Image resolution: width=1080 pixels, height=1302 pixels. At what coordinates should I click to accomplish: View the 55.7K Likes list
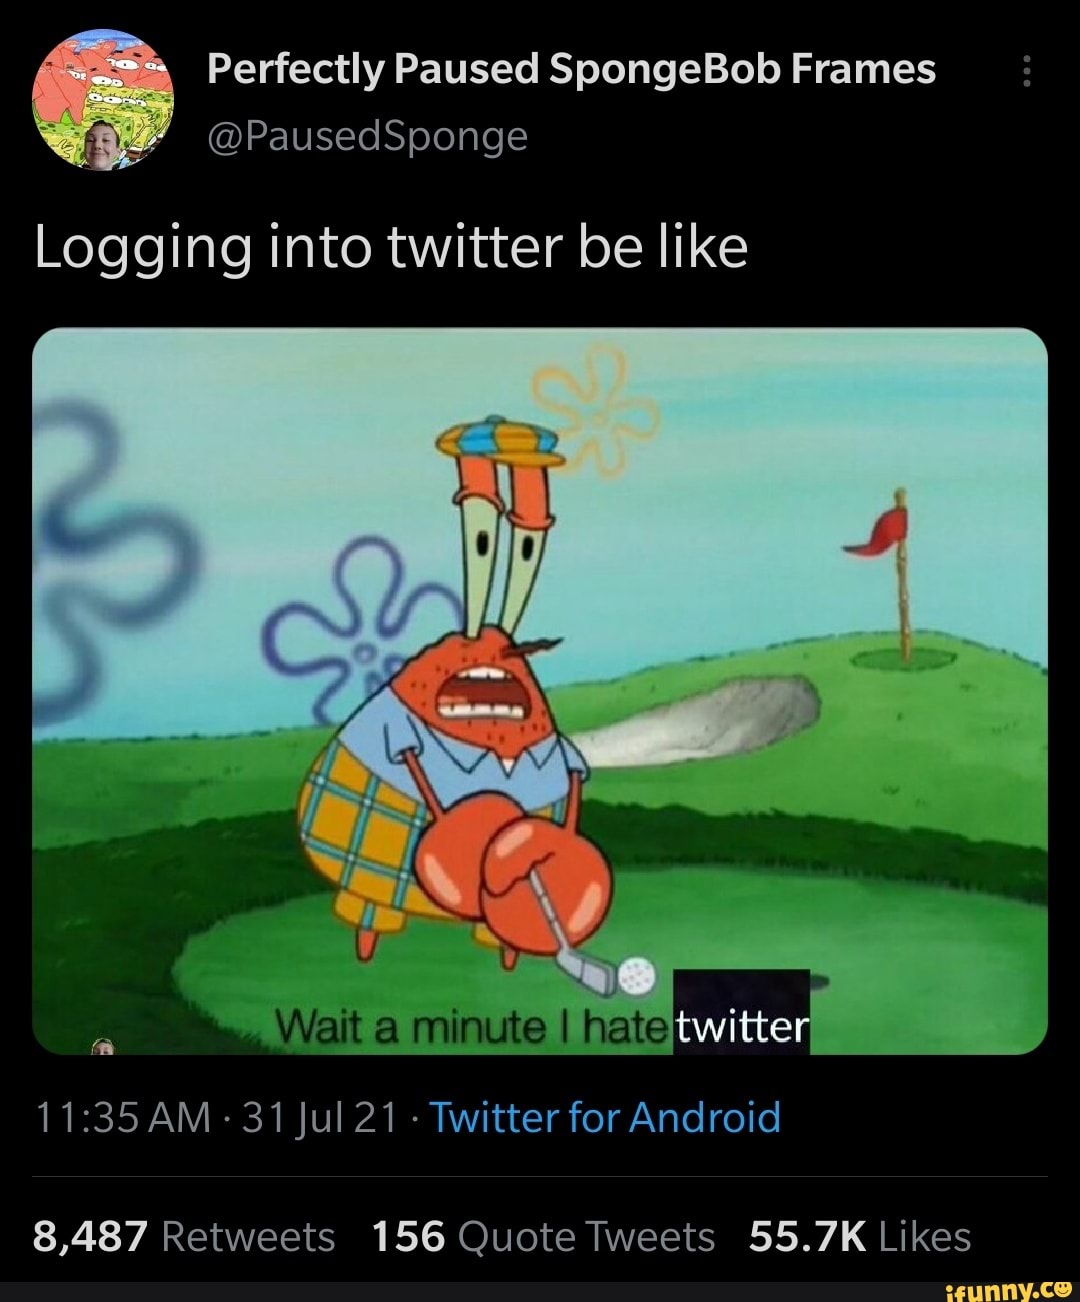860,1237
